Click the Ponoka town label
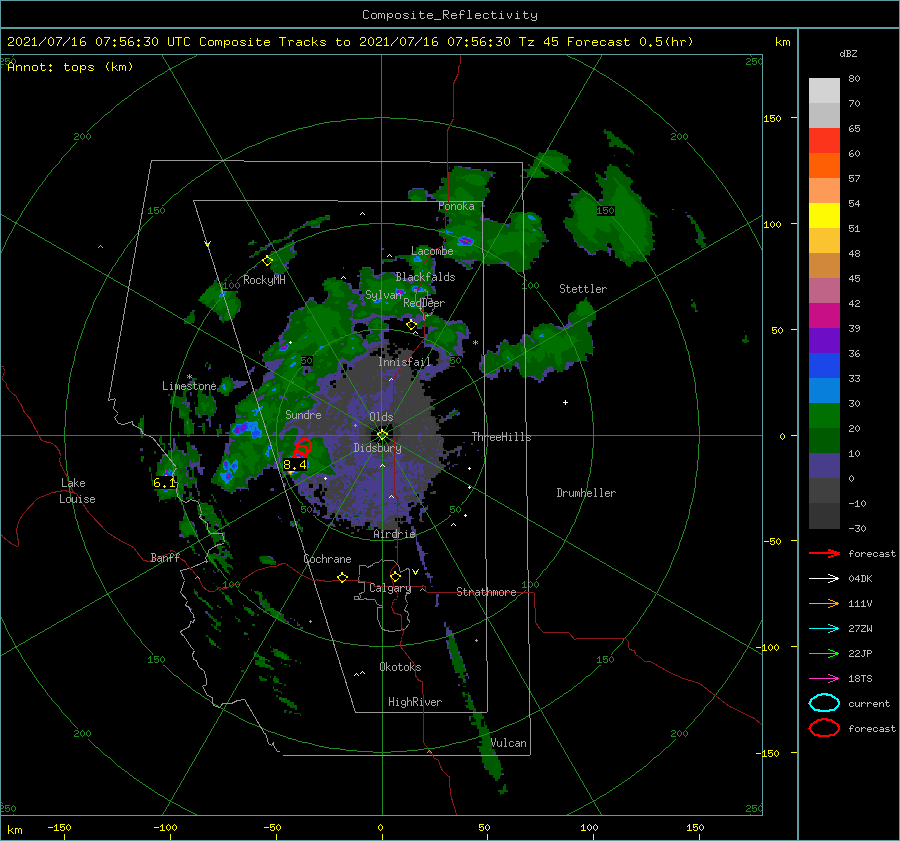 [x=456, y=206]
